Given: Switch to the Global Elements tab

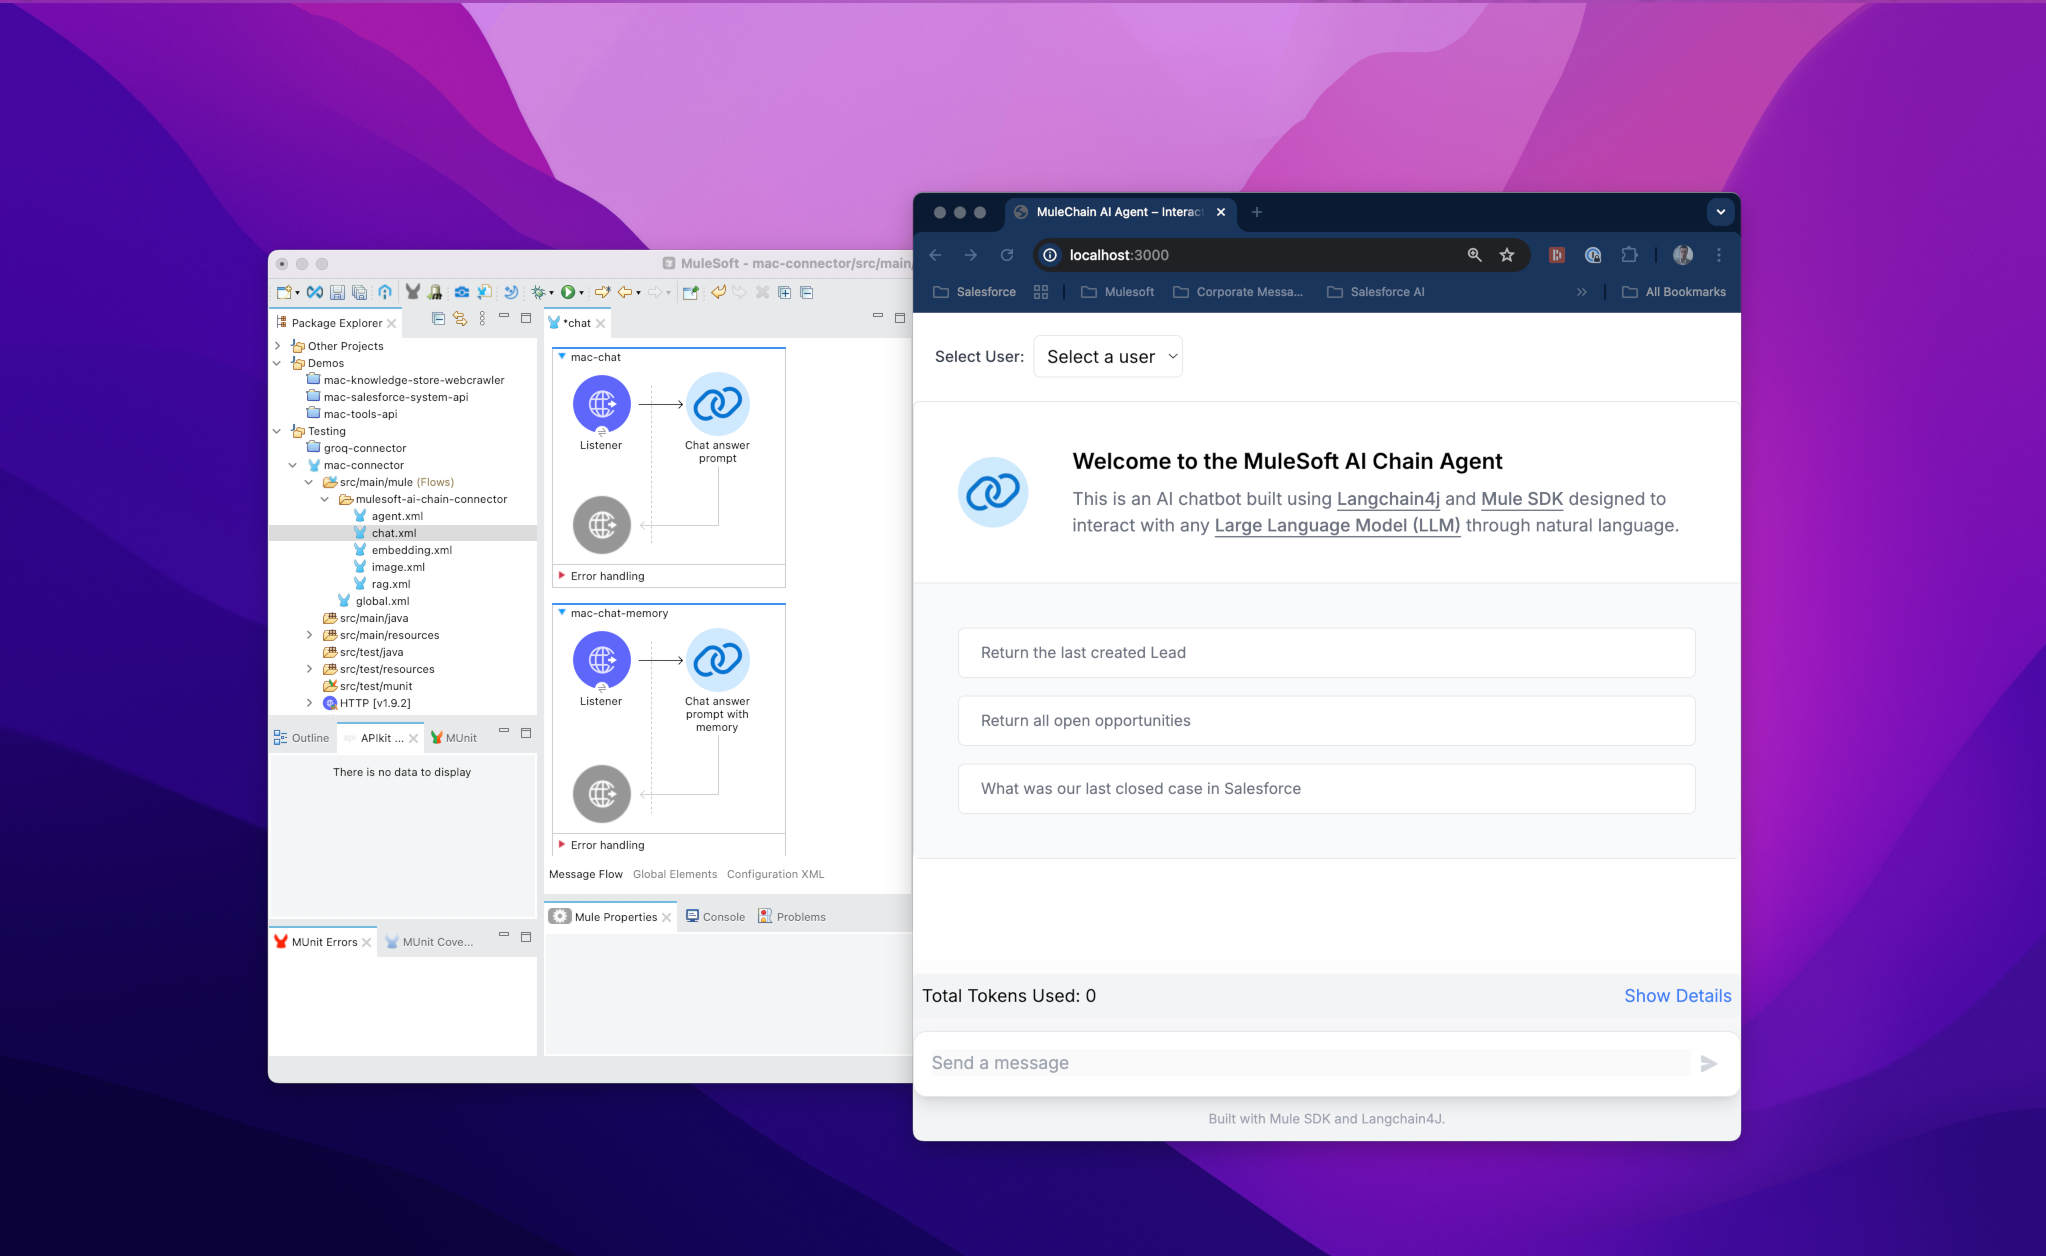Looking at the screenshot, I should [x=675, y=874].
